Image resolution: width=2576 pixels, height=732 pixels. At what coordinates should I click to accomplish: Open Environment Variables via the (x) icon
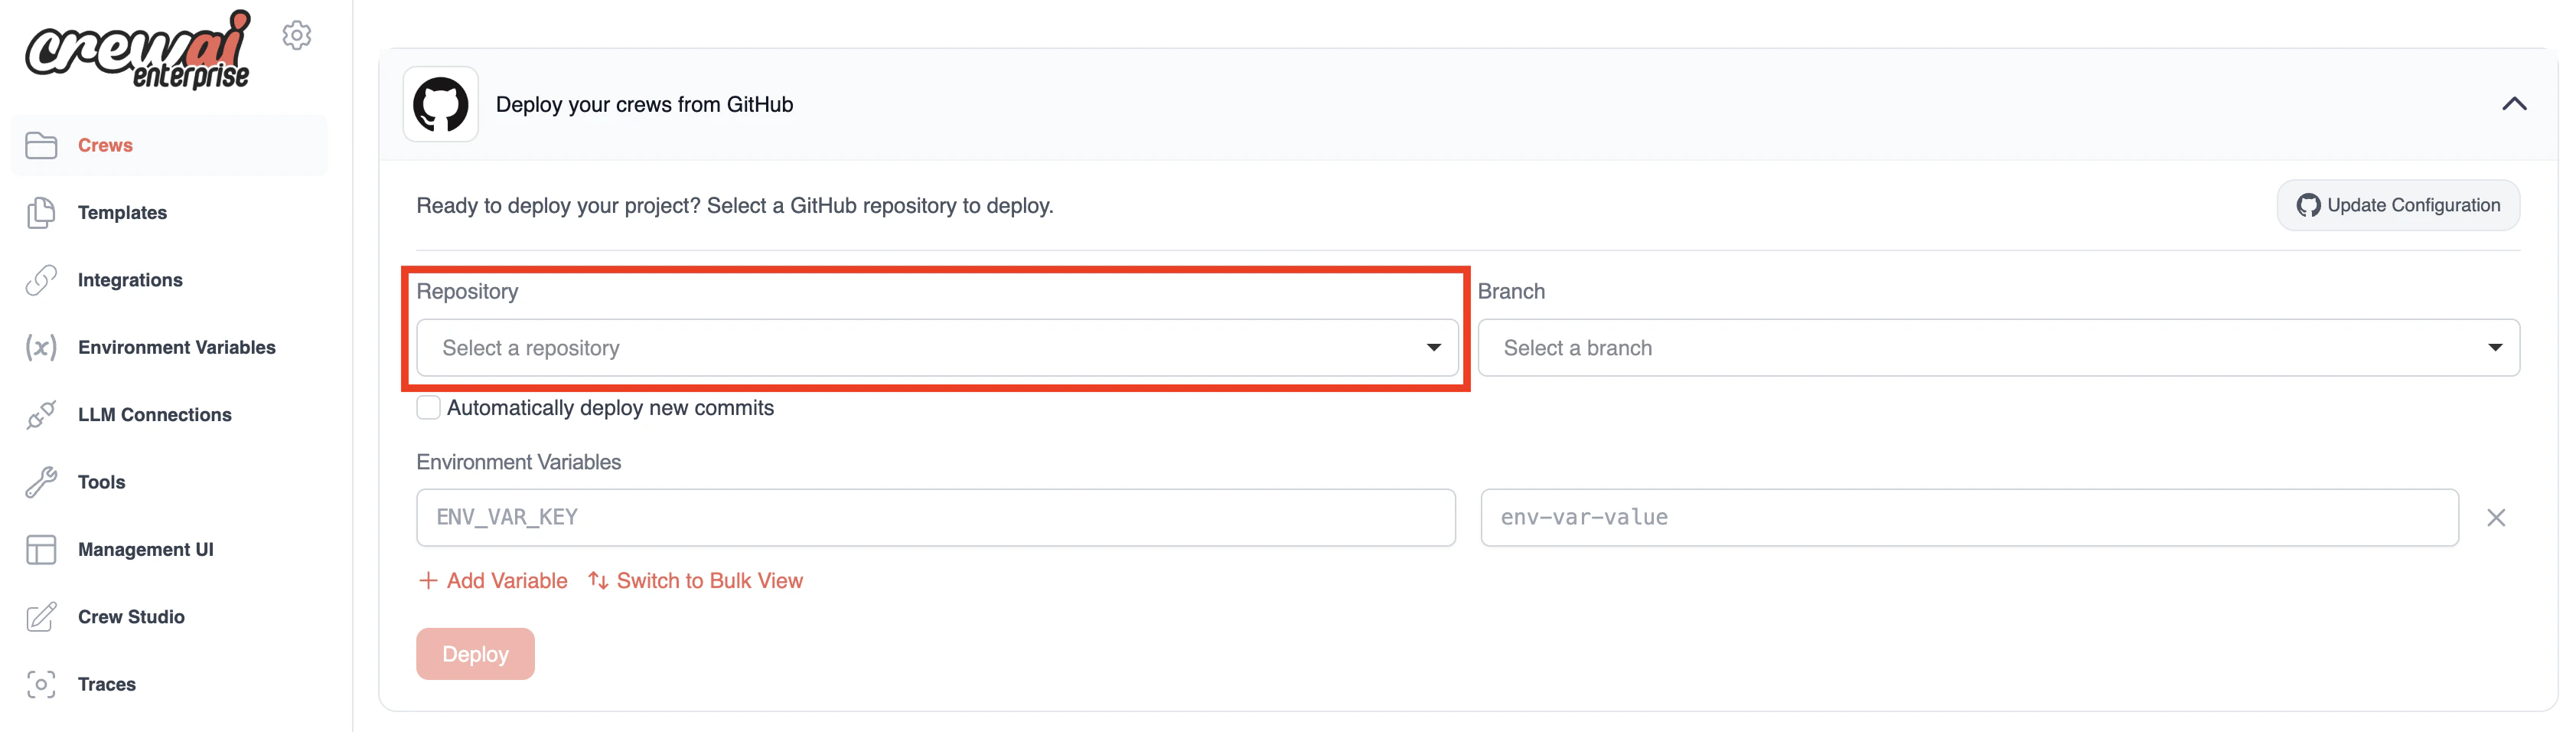(x=41, y=347)
